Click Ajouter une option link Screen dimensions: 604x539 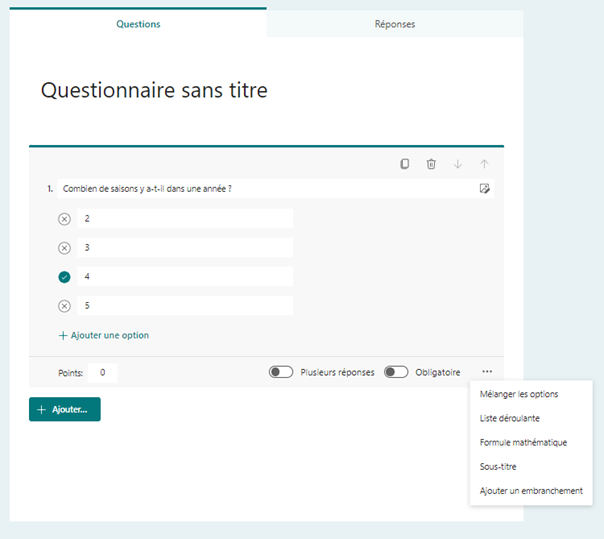(x=104, y=335)
